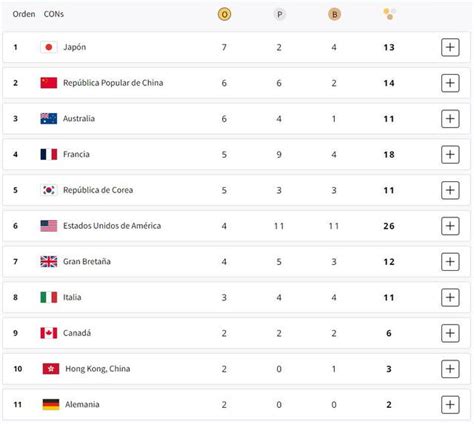Expand República Popular de China row
The image size is (474, 424).
point(450,83)
